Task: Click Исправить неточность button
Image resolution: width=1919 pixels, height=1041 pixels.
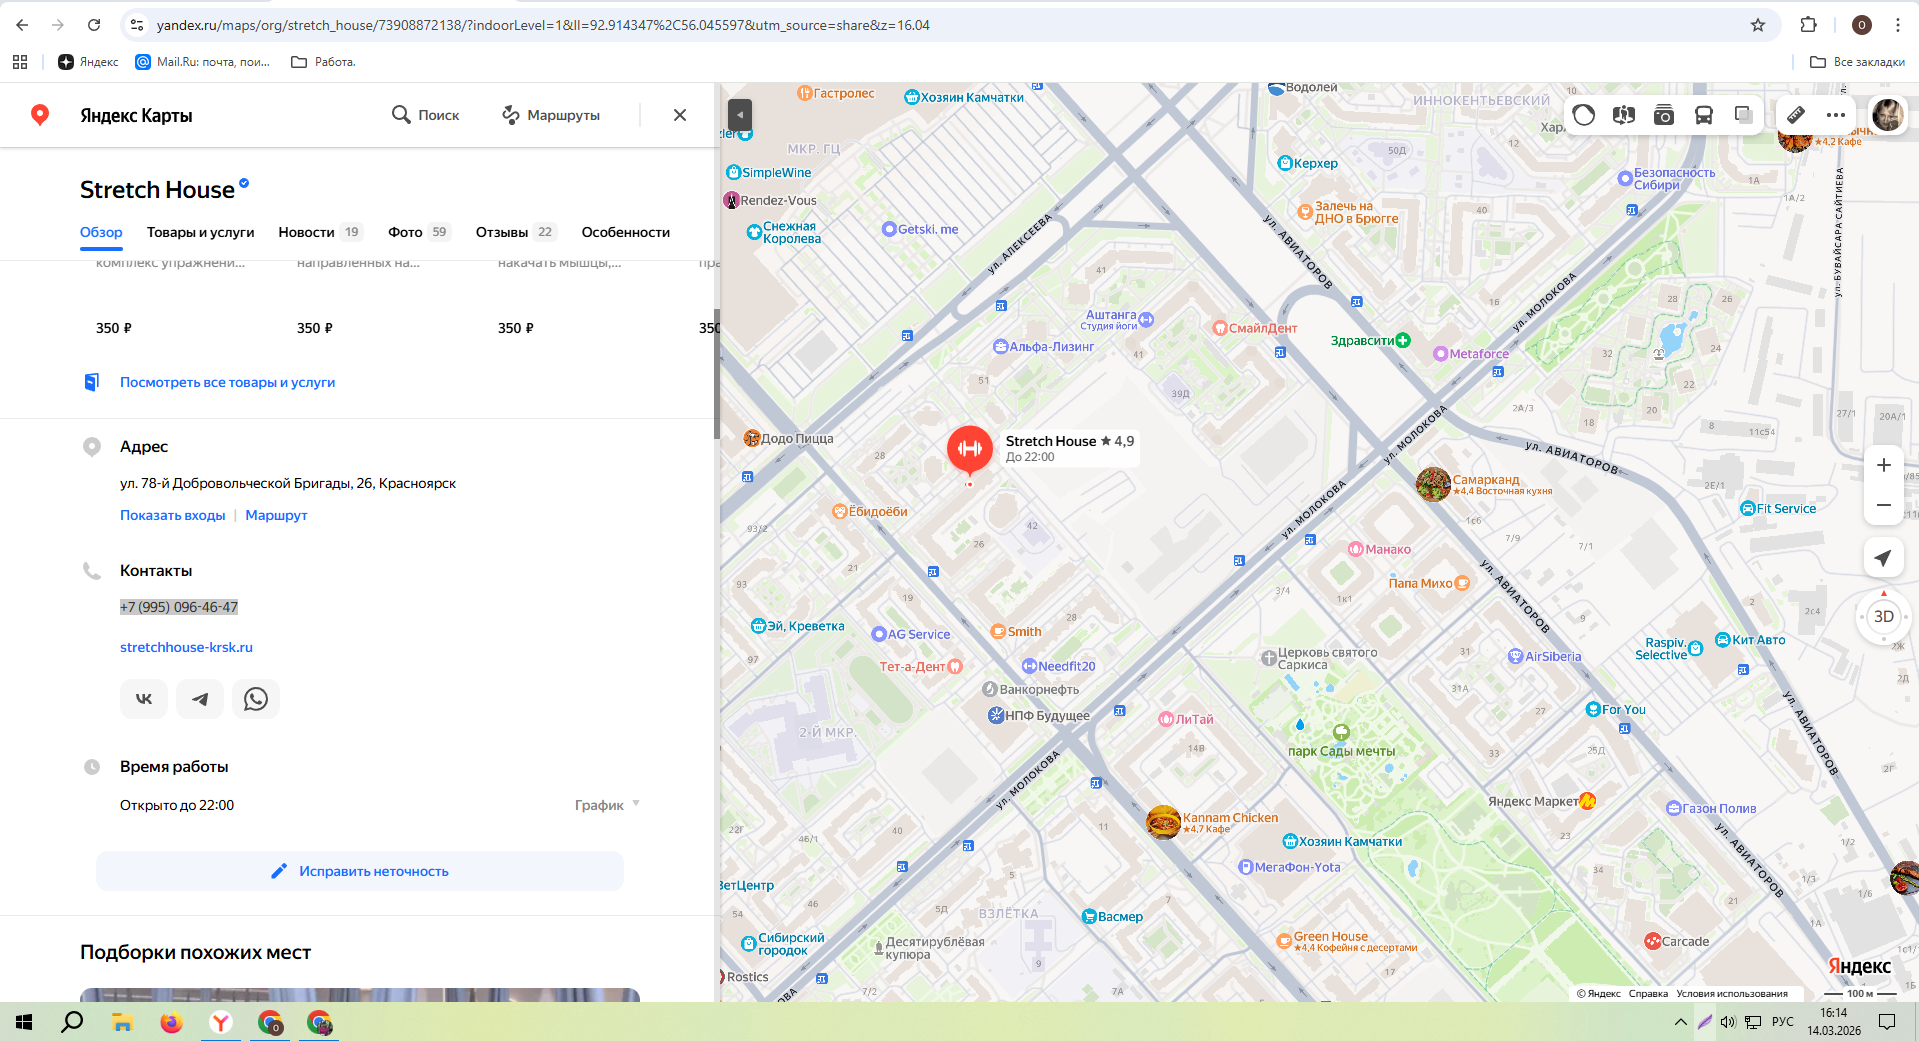Action: click(360, 871)
